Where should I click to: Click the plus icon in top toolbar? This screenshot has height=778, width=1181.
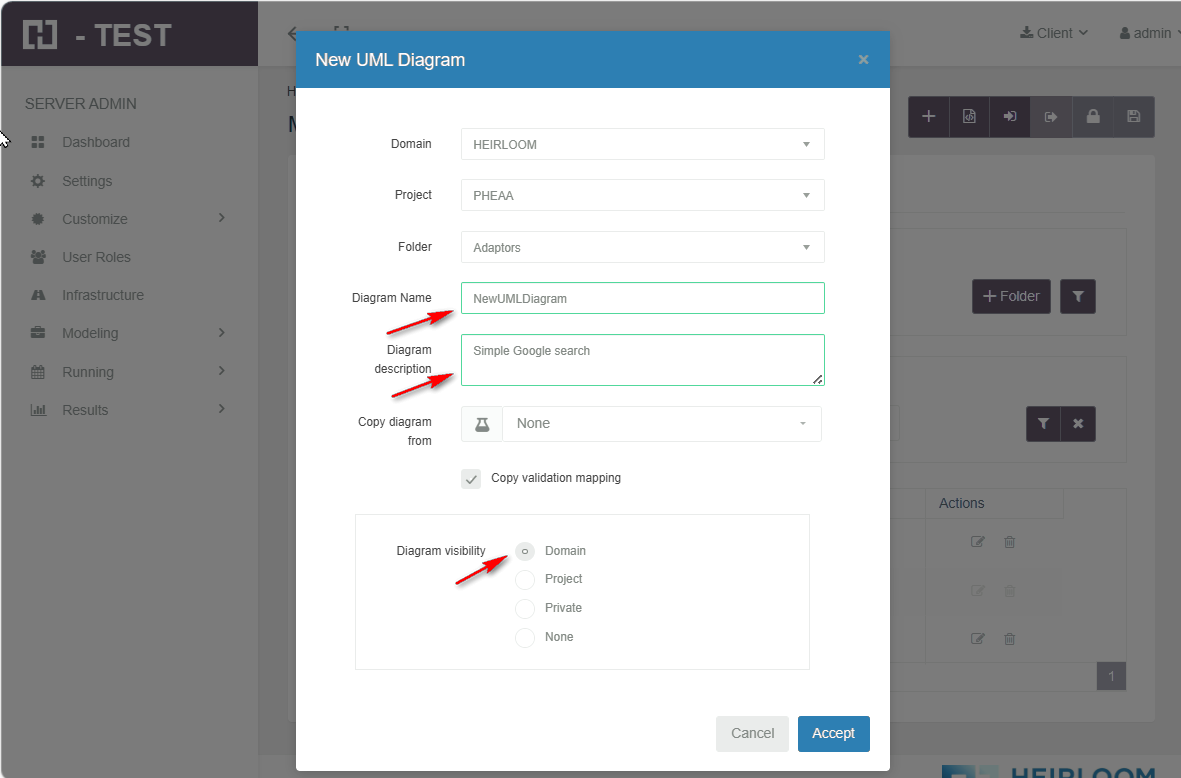coord(928,117)
